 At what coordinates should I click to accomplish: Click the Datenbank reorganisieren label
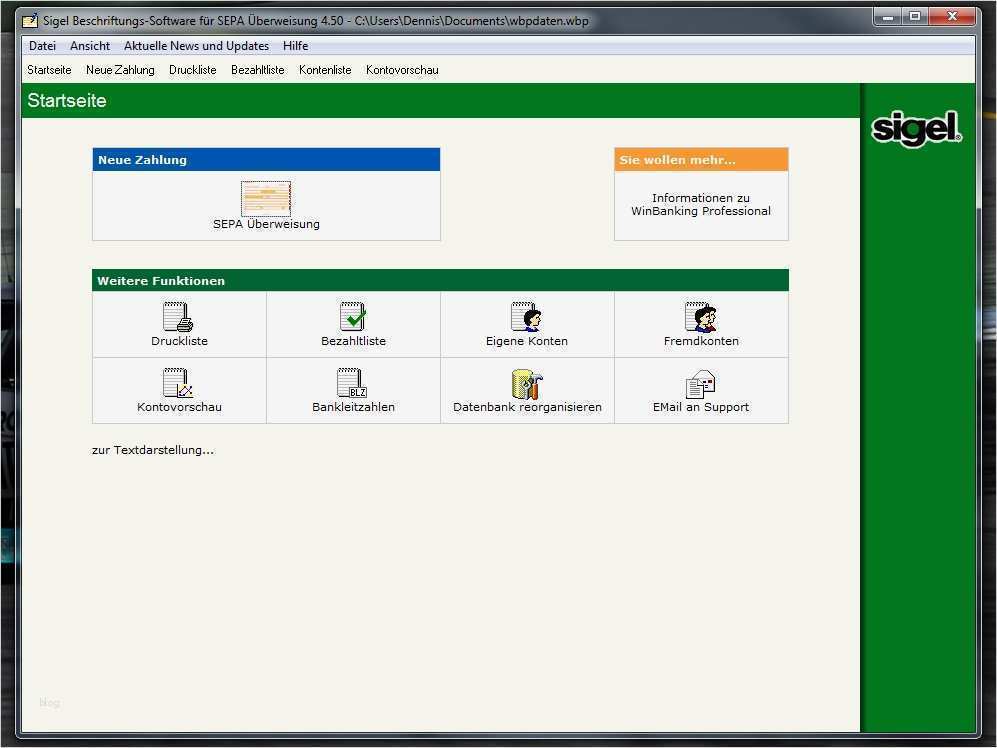(527, 407)
